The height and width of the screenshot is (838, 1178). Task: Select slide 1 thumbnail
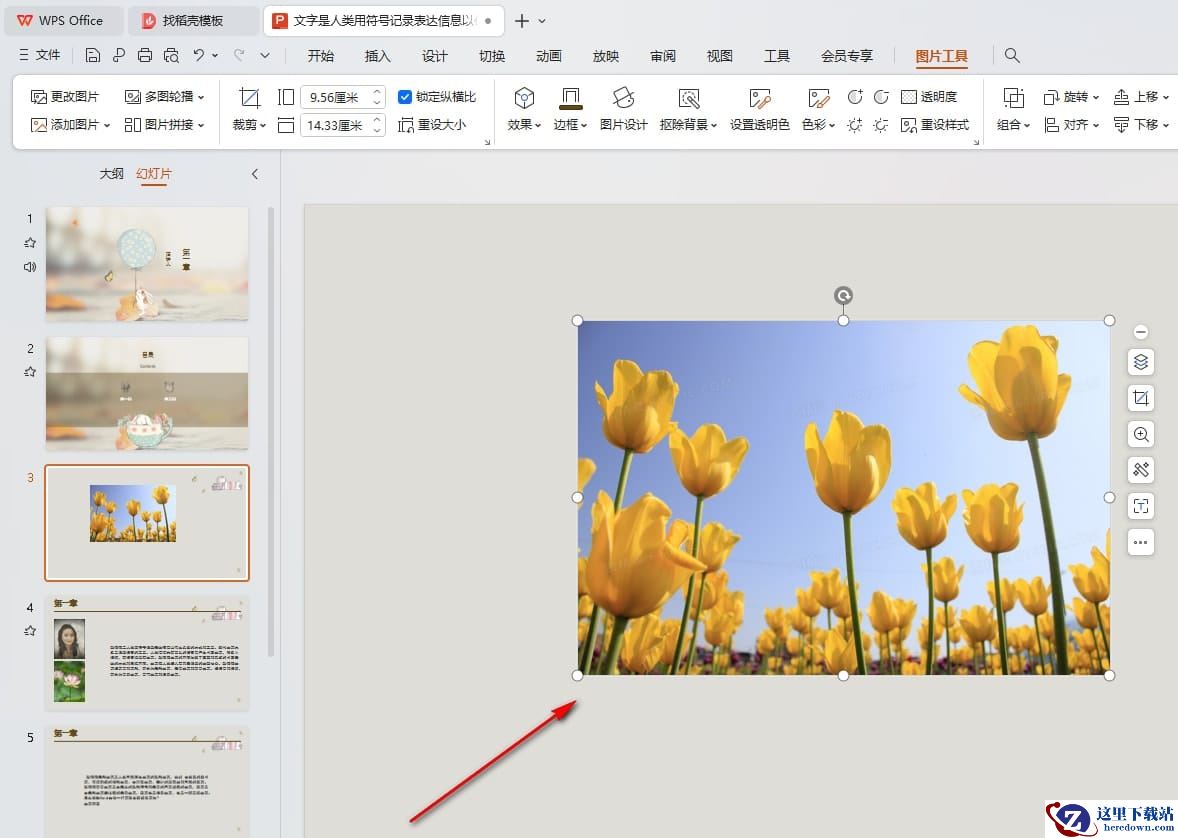(x=147, y=265)
